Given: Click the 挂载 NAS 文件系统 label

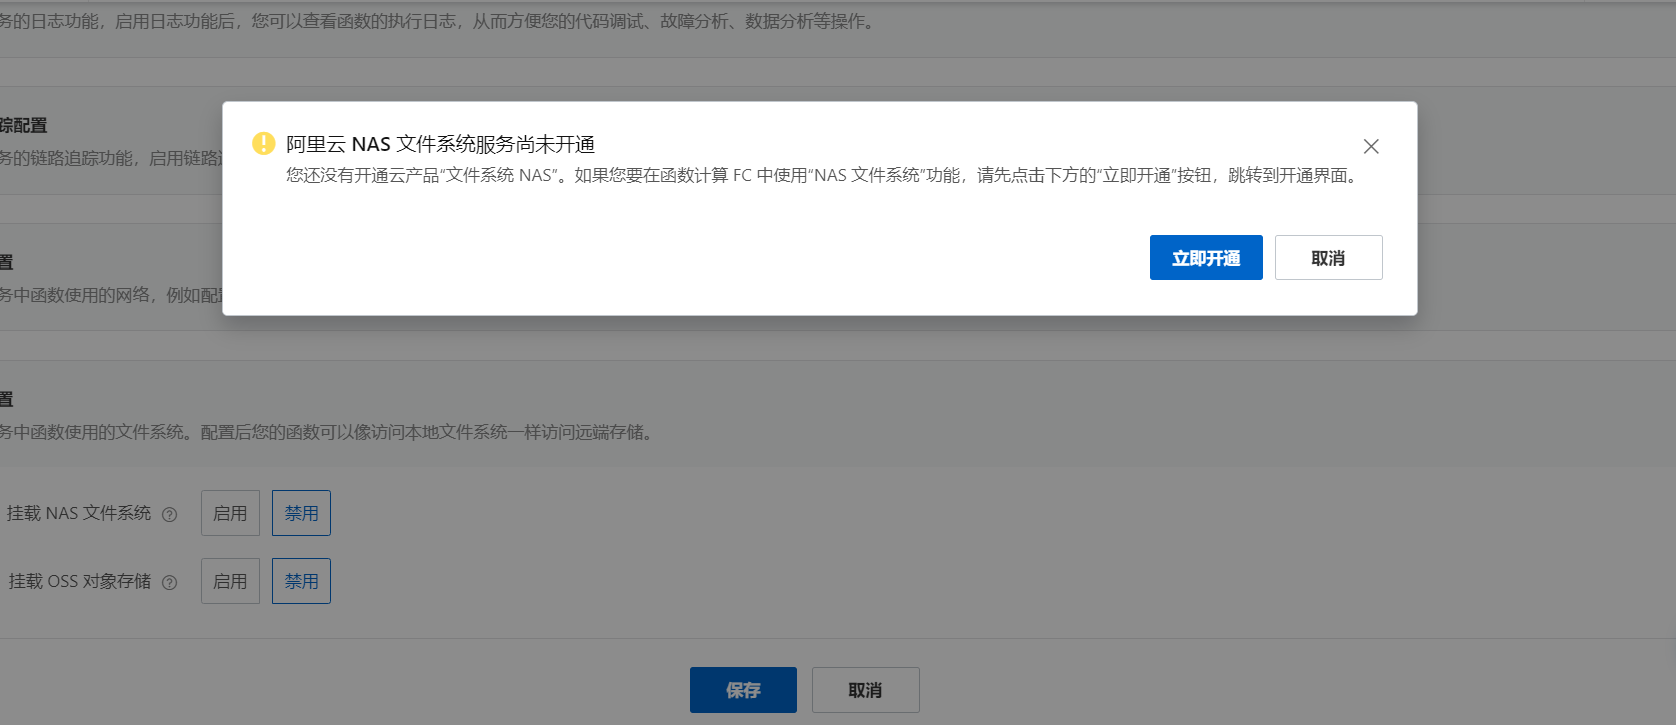Looking at the screenshot, I should click(x=79, y=513).
